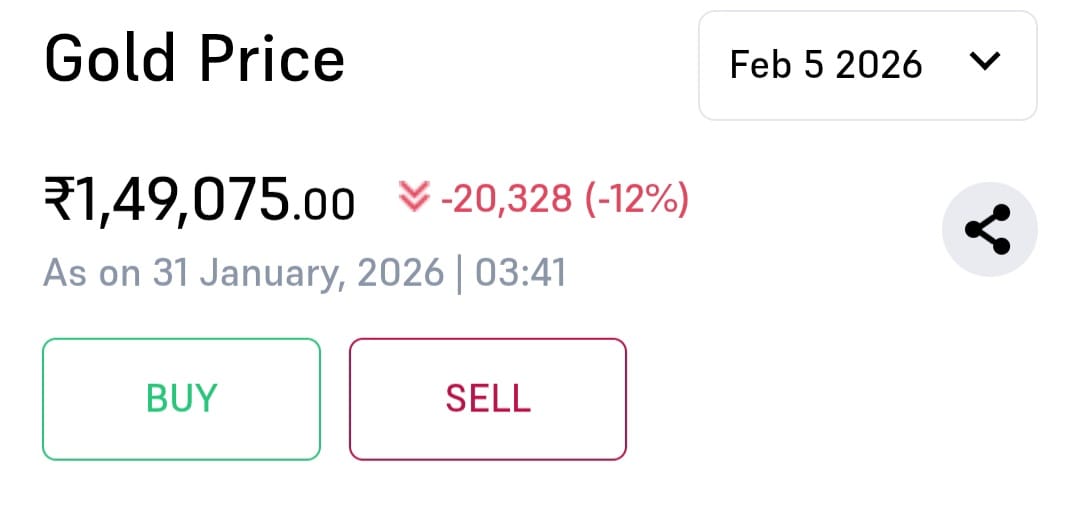The image size is (1080, 525).
Task: Click the Gold Price heading
Action: pos(195,60)
